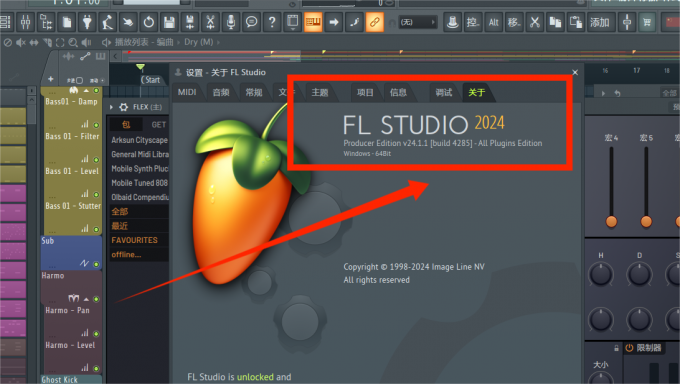Toggle mute LED on Bass 01 - Stutter
The height and width of the screenshot is (384, 680).
click(96, 229)
